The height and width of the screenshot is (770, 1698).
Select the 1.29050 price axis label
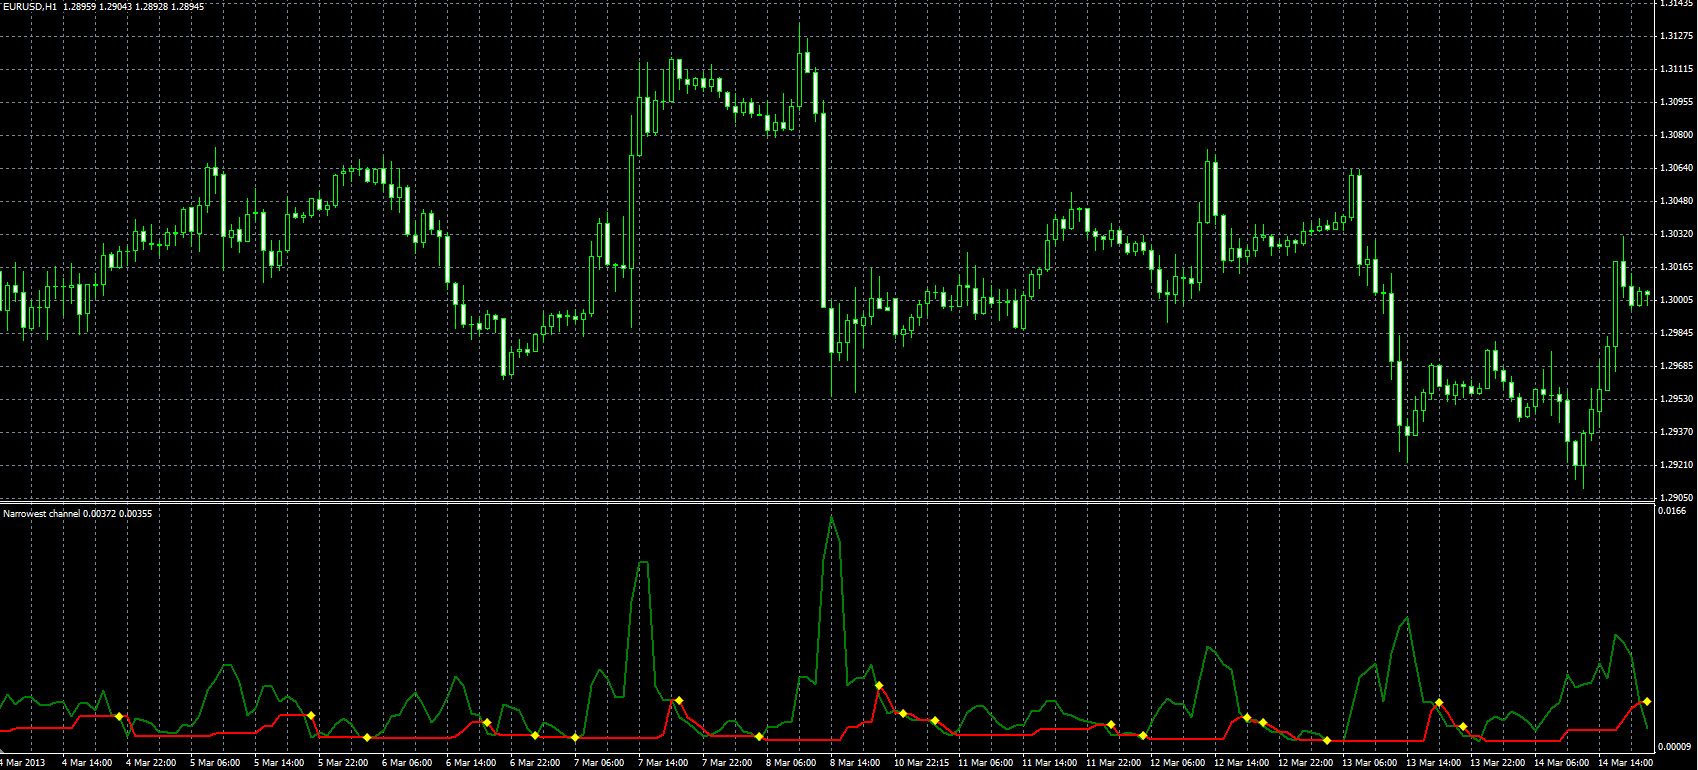click(1676, 498)
